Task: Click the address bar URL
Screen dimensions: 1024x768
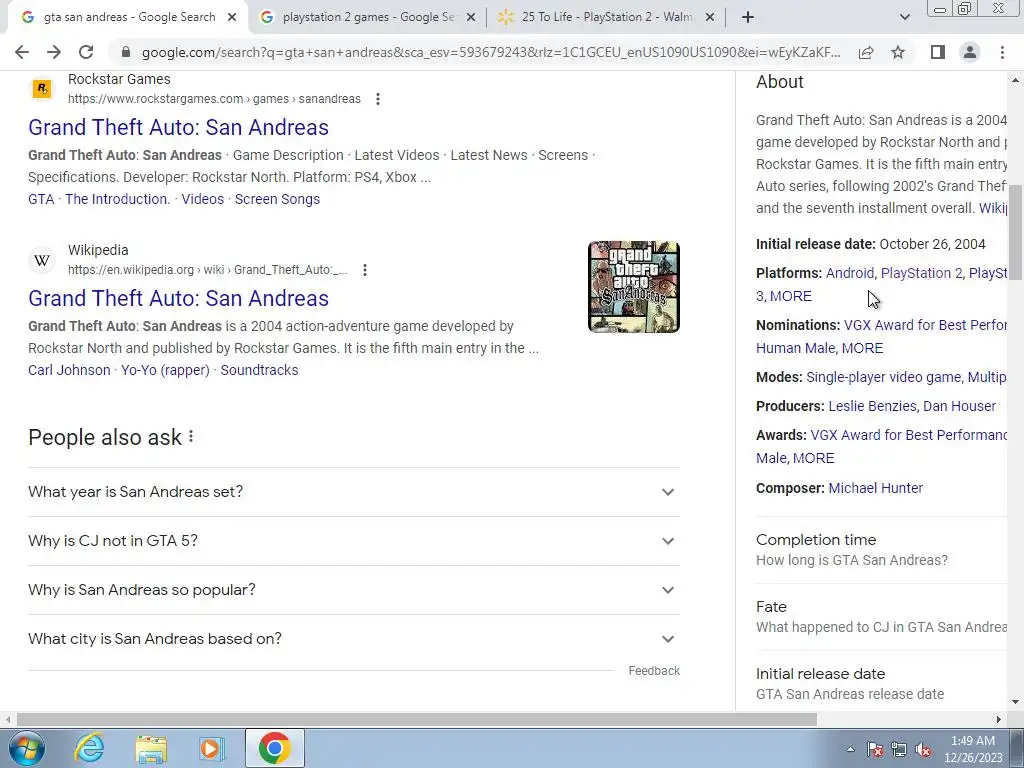Action: click(x=491, y=52)
